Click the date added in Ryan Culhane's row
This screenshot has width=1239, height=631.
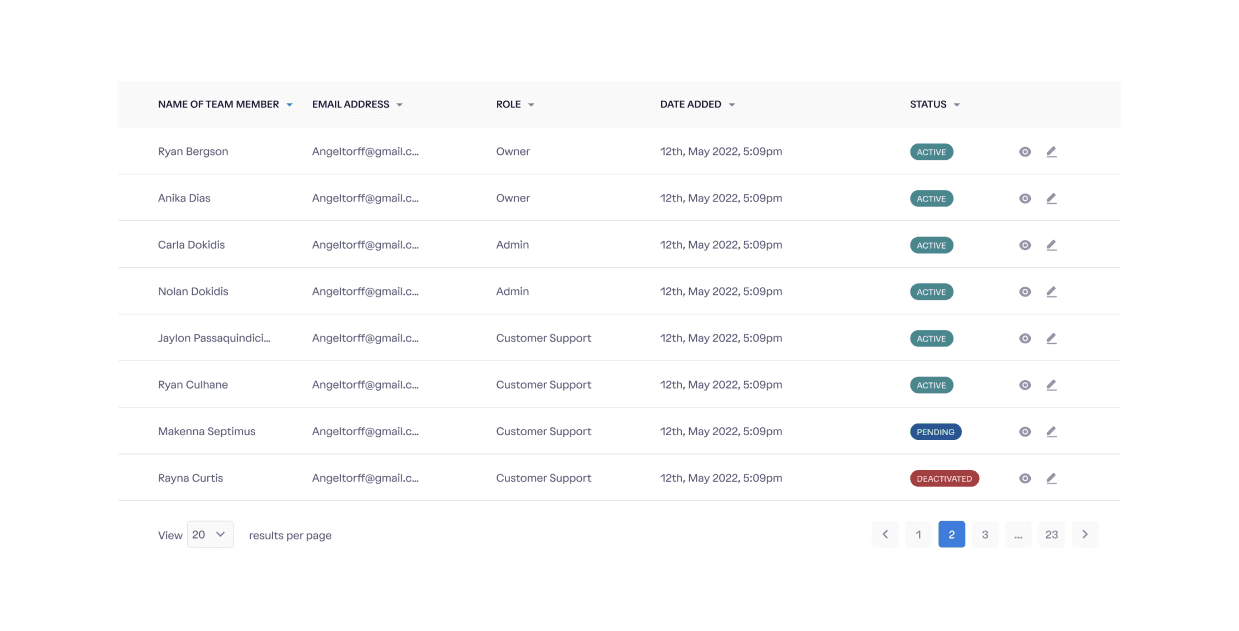coord(721,385)
